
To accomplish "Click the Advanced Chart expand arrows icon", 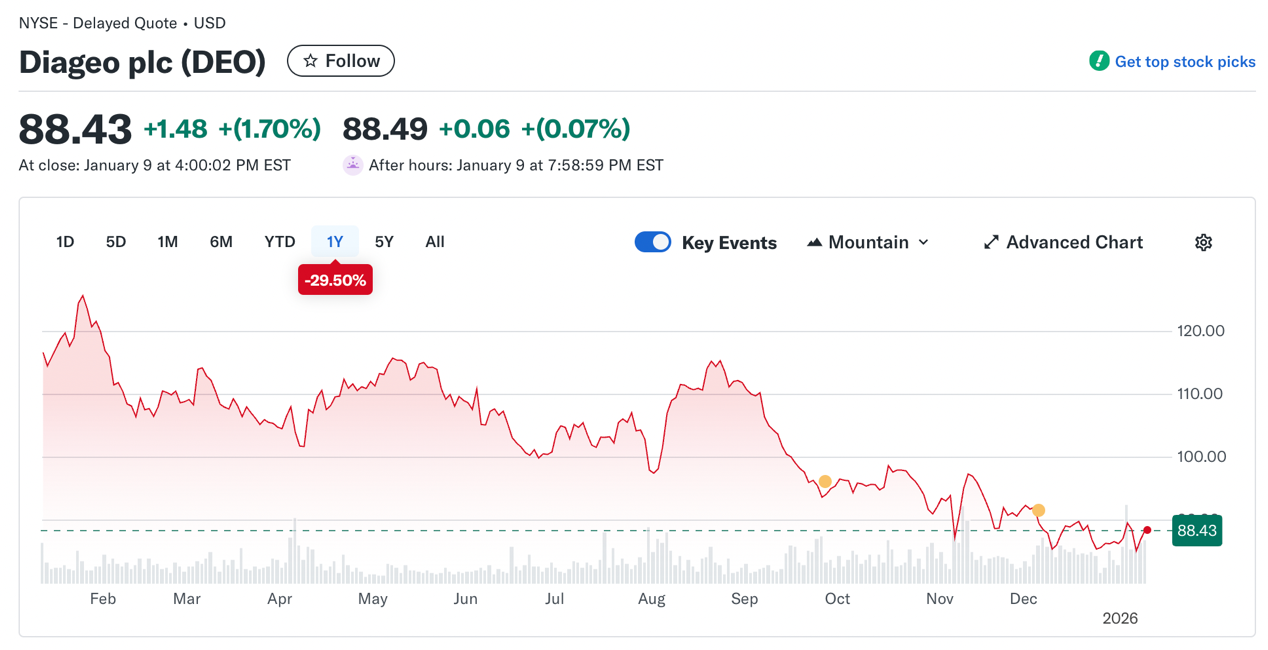I will (x=991, y=243).
